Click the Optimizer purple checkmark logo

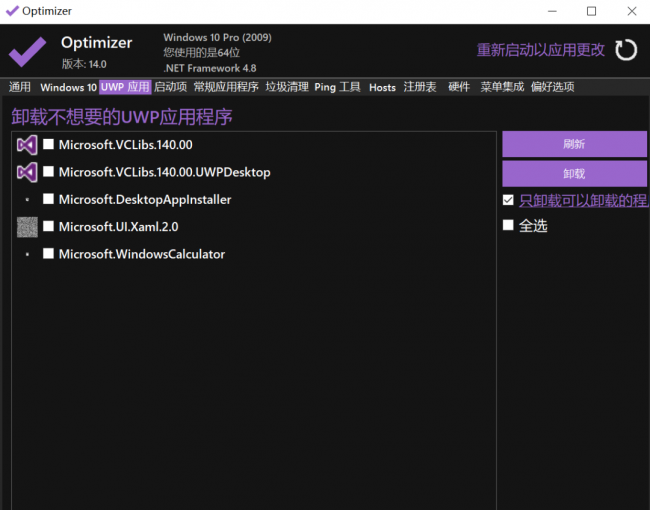coord(27,51)
